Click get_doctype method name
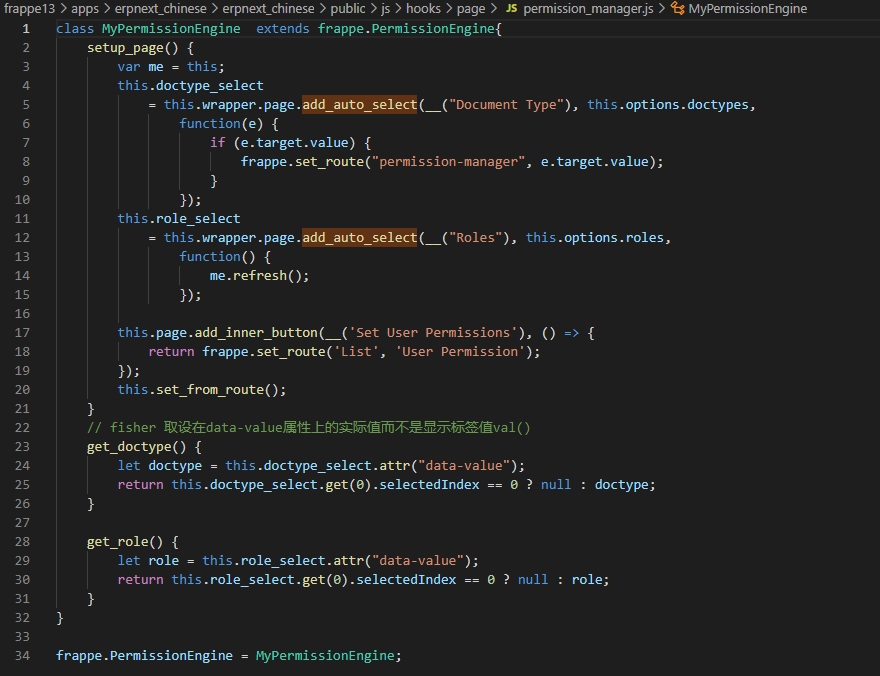 (x=129, y=447)
